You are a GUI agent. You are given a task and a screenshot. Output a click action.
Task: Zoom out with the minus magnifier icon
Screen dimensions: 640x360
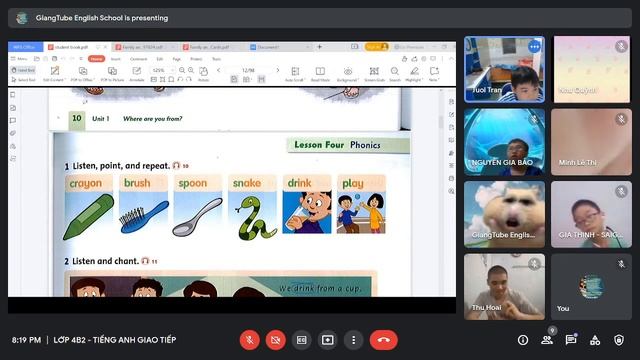point(182,70)
